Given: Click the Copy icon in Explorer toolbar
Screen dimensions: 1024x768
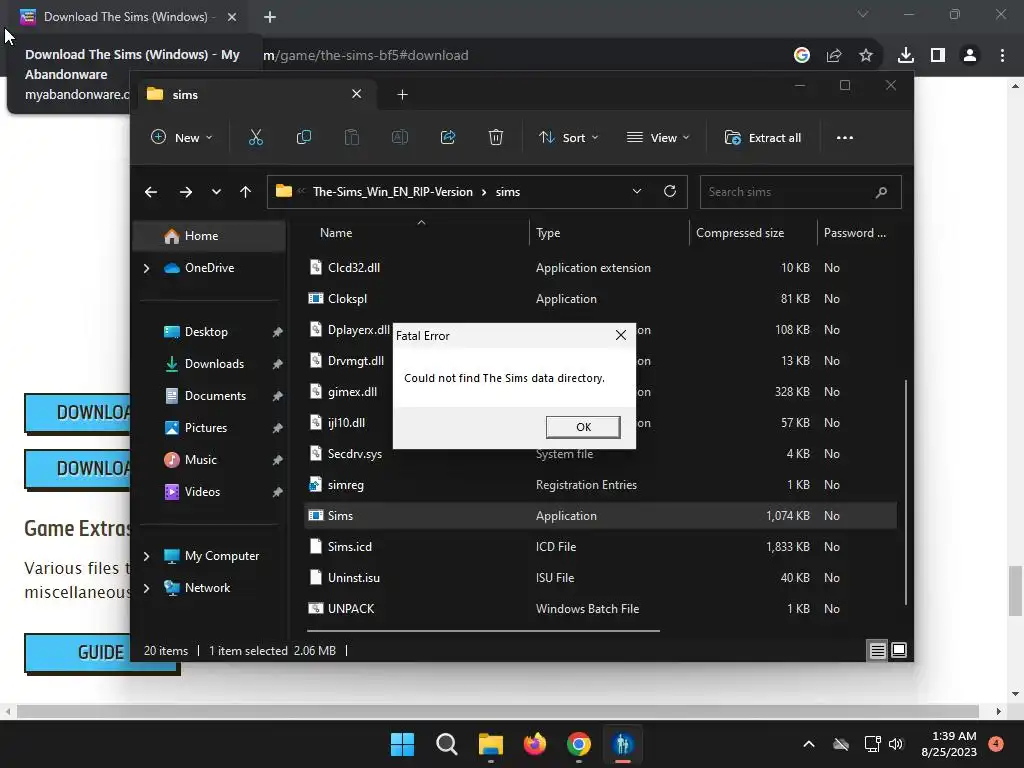Looking at the screenshot, I should click(x=304, y=137).
